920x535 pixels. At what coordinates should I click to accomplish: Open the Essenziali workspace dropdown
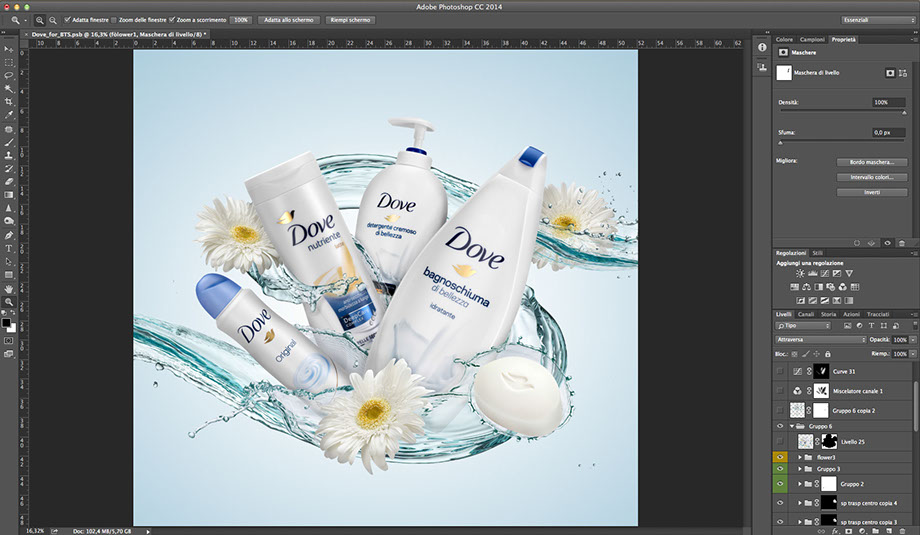(877, 20)
